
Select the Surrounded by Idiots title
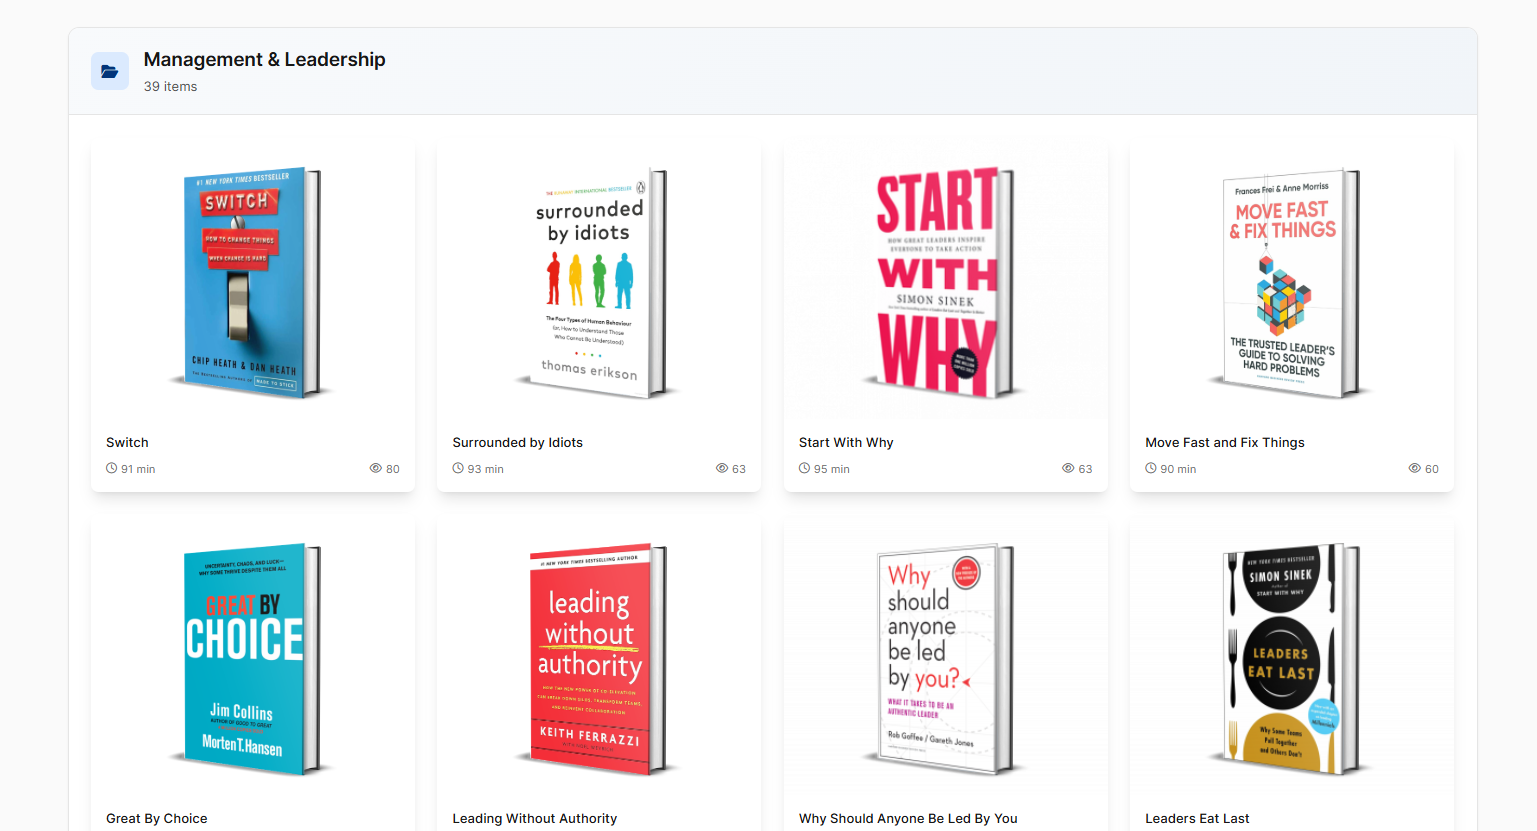tap(517, 442)
